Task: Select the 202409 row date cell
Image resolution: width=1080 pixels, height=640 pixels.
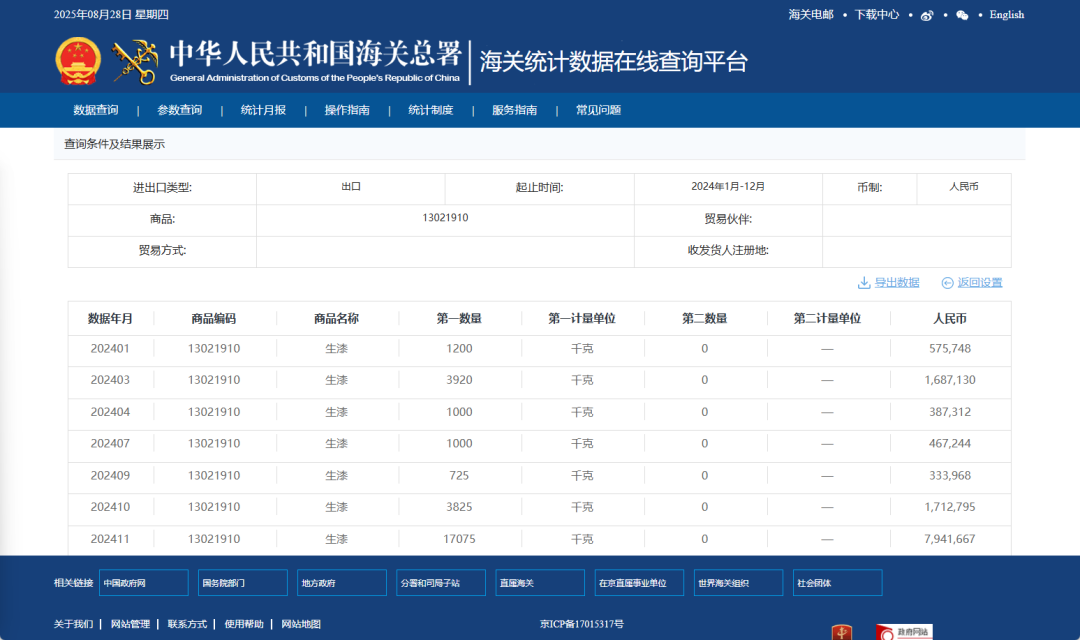Action: click(110, 475)
